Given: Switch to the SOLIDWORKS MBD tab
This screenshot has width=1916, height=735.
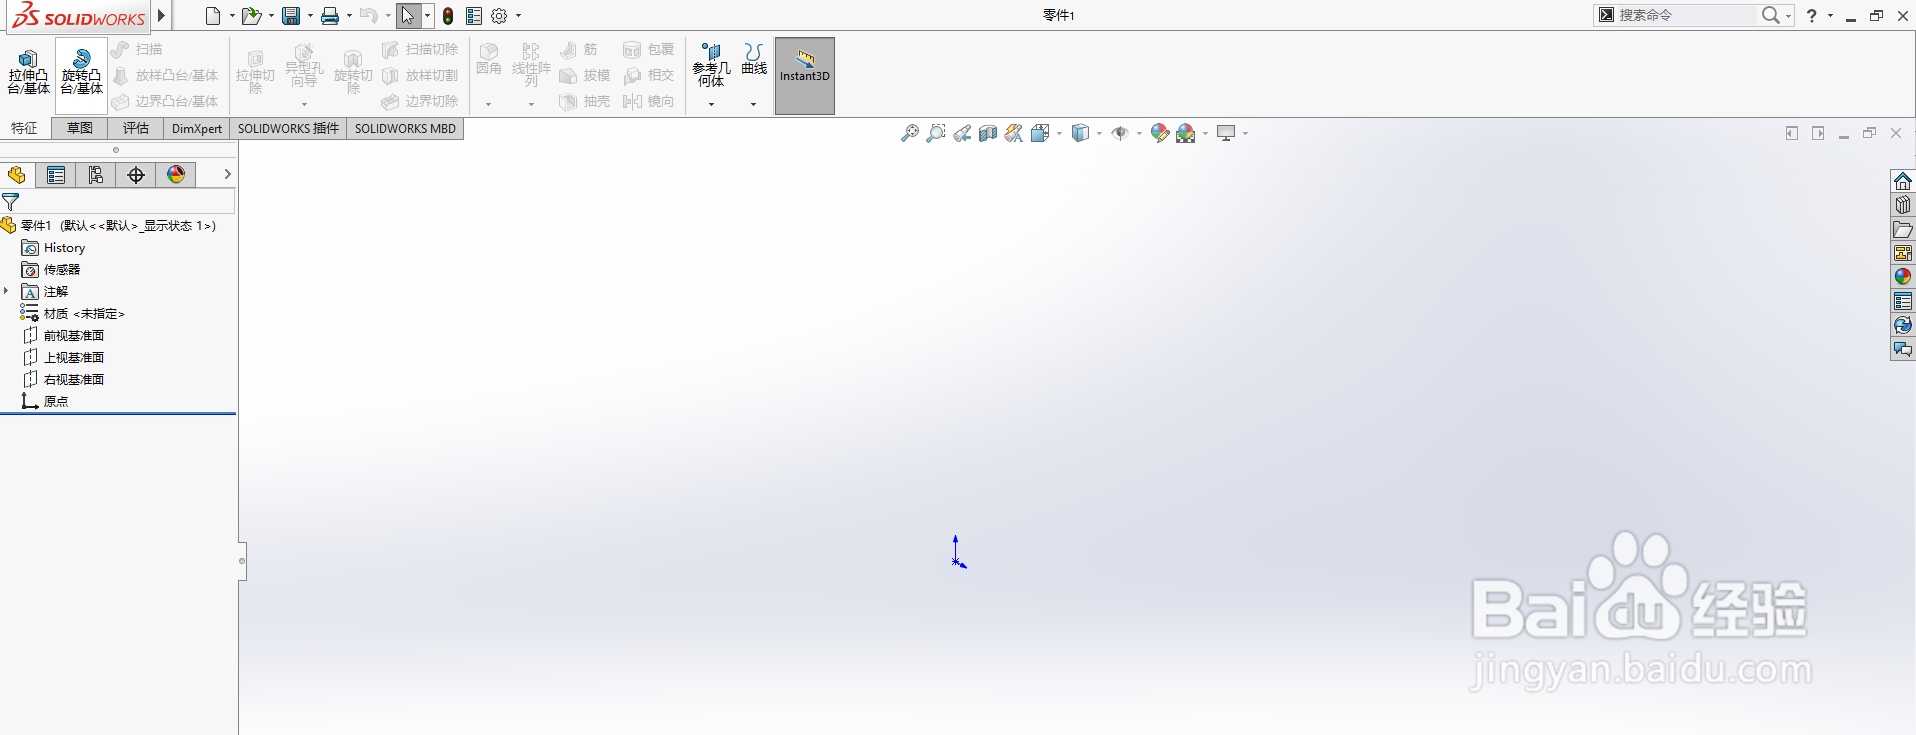Looking at the screenshot, I should [405, 128].
